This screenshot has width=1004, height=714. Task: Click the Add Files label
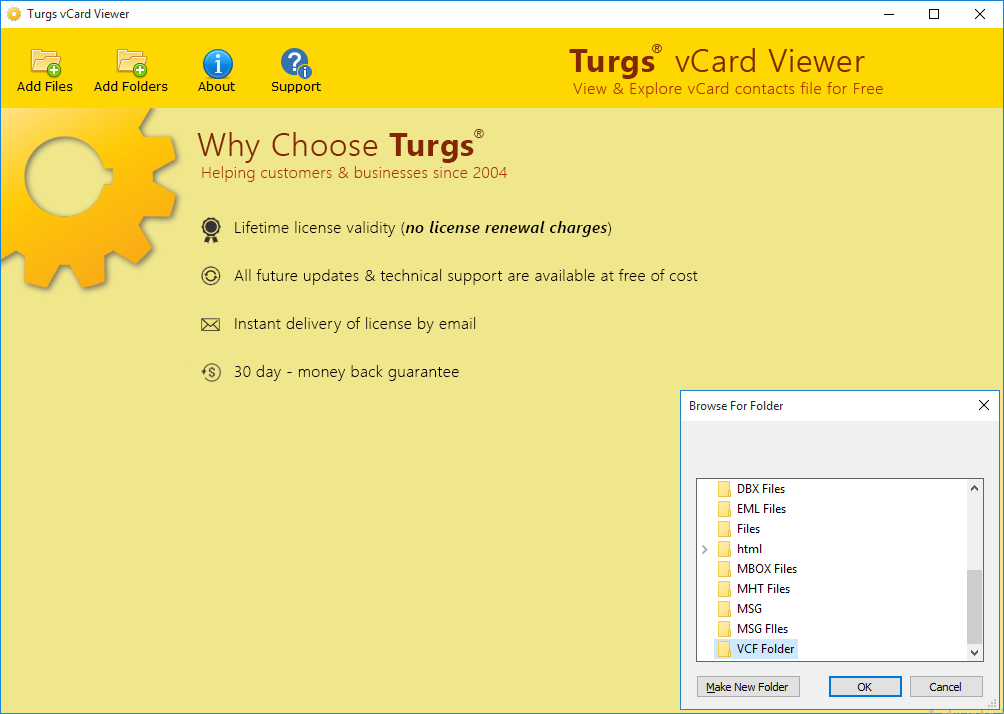point(45,86)
